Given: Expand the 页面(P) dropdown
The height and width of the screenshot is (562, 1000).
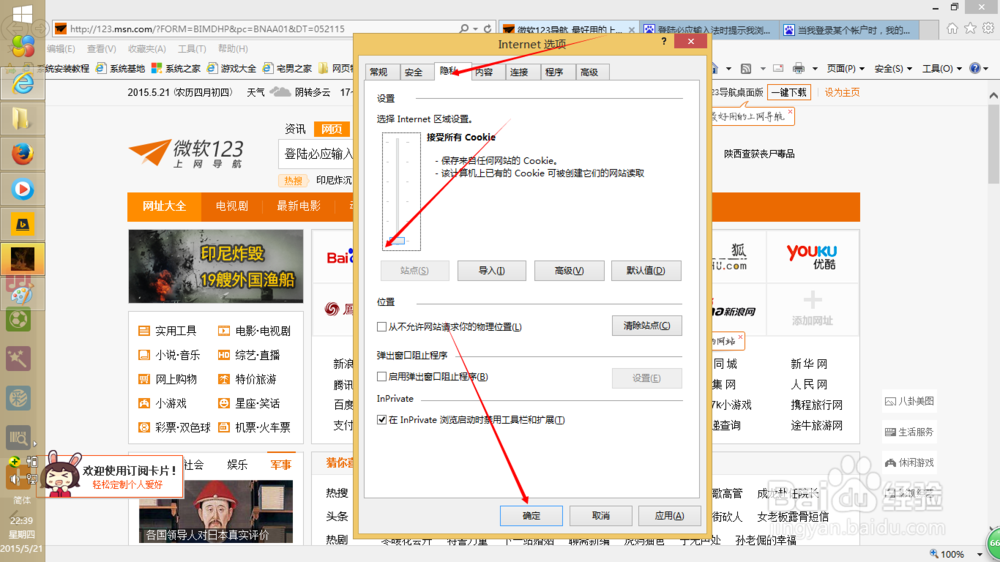Looking at the screenshot, I should pos(846,68).
